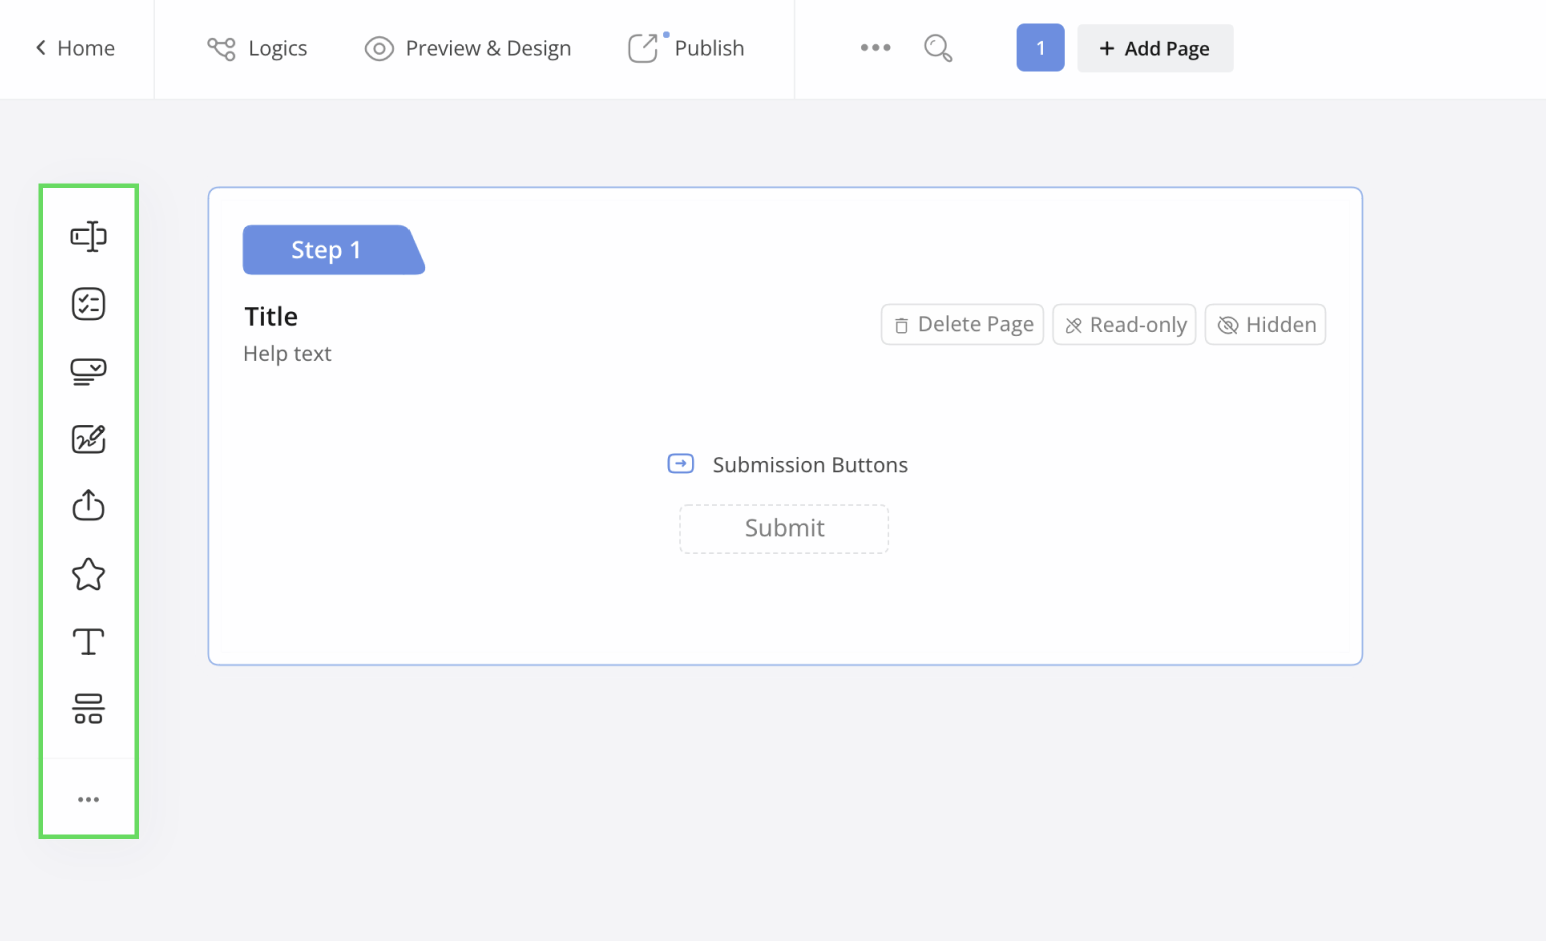Add a checklist field from sidebar

(88, 303)
